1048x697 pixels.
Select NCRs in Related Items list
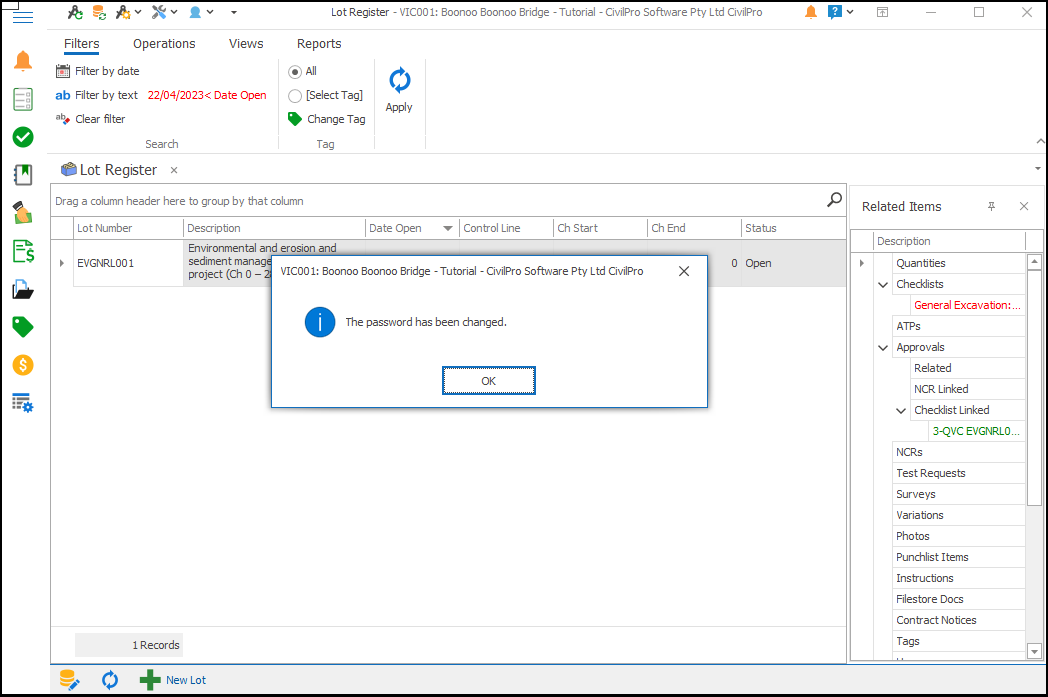tap(909, 452)
